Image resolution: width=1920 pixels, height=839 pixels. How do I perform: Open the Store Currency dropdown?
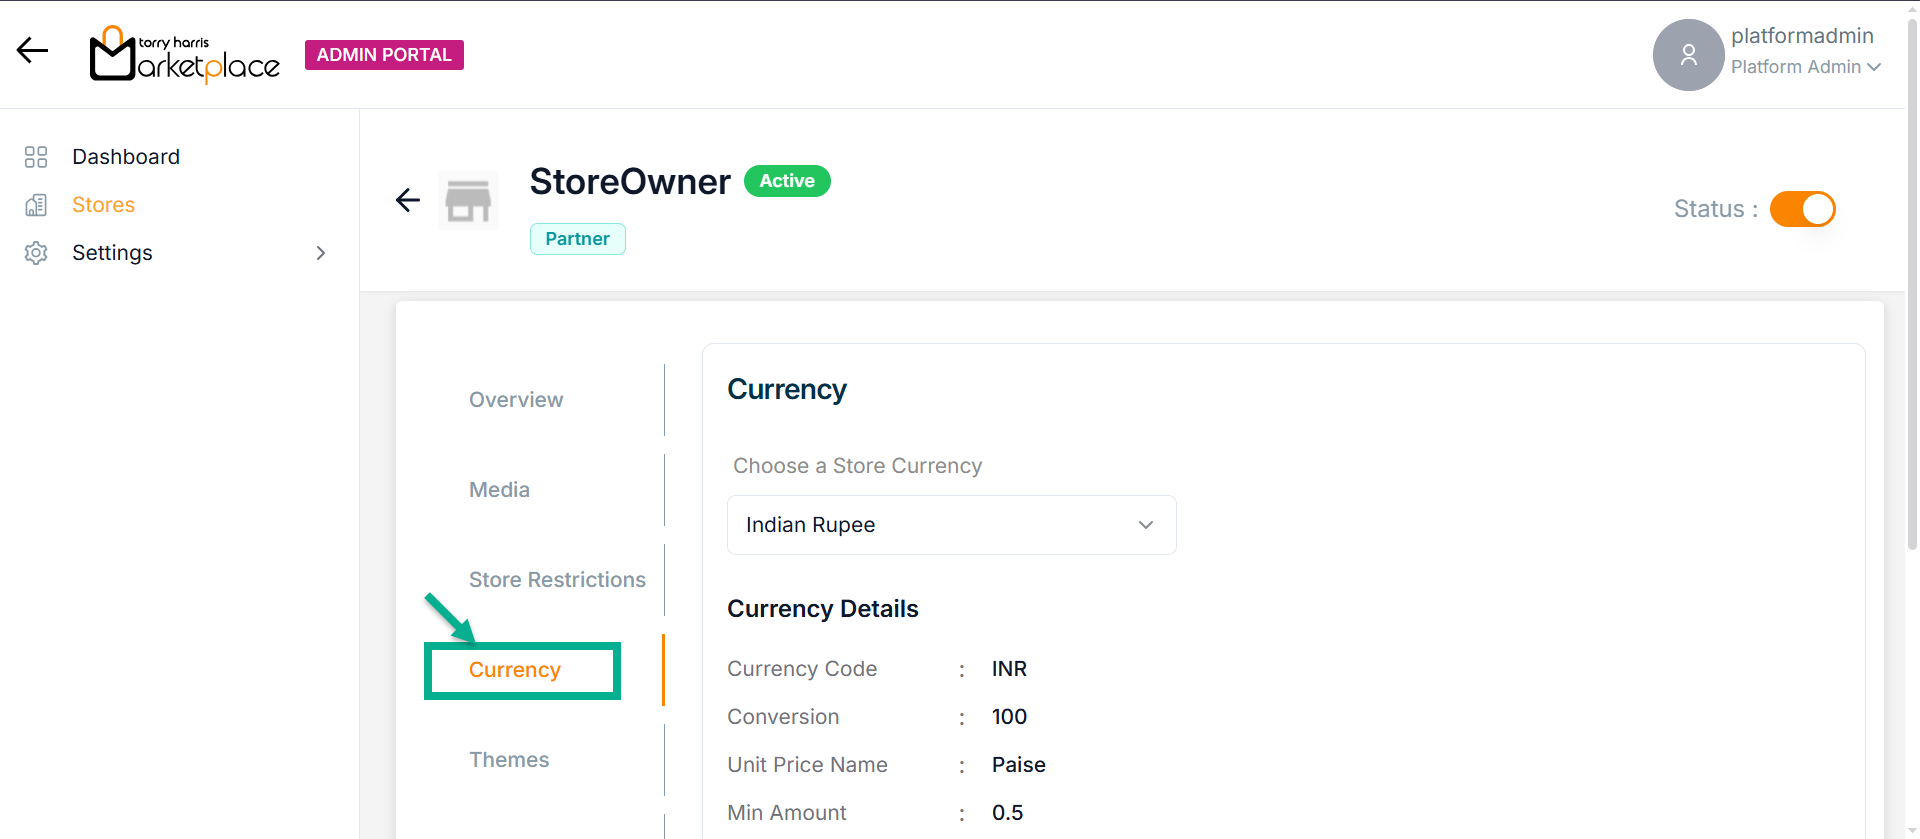point(951,525)
